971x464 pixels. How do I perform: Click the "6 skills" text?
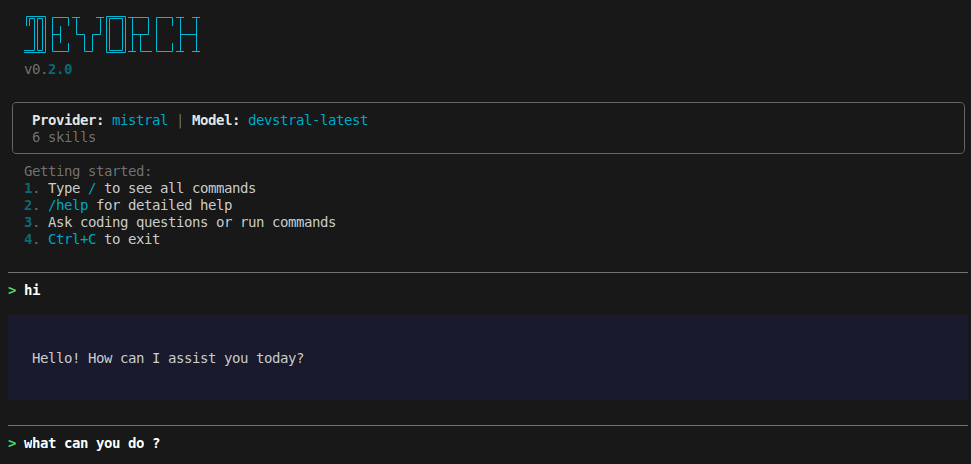64,137
